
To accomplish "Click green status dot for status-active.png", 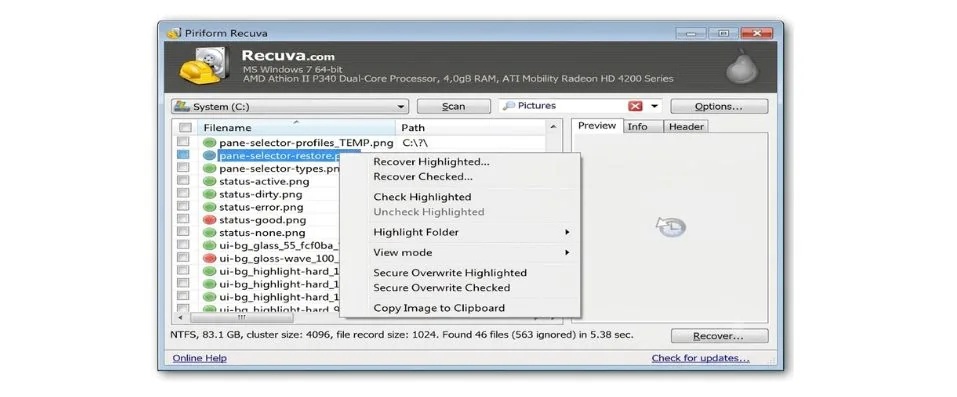I will [209, 181].
